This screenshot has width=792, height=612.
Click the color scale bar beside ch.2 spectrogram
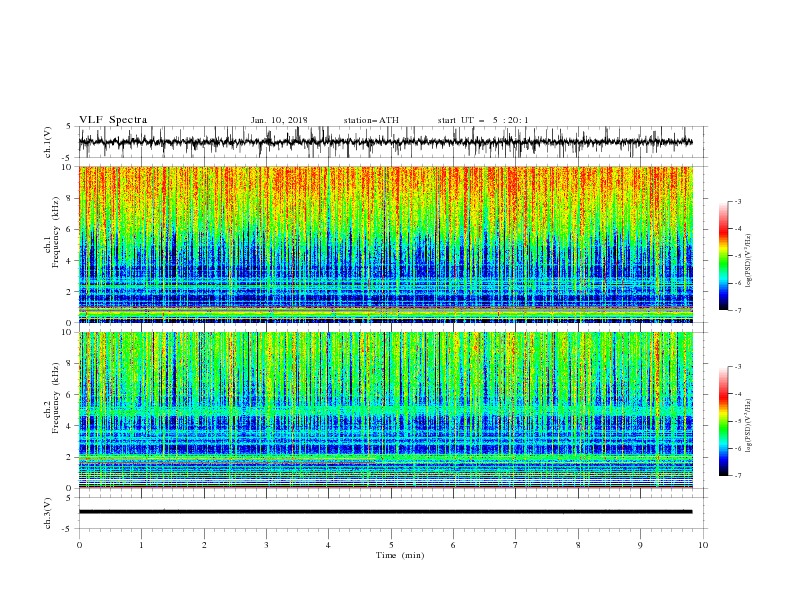click(724, 421)
